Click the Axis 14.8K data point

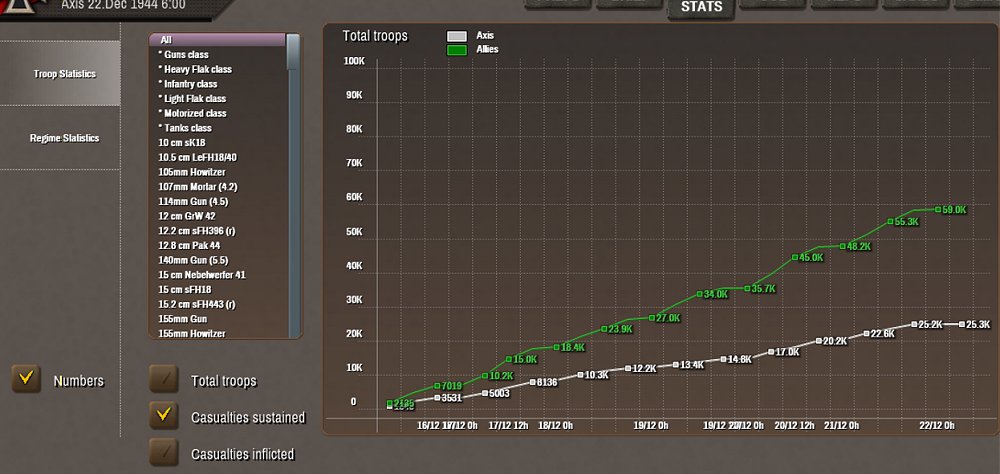[x=723, y=359]
